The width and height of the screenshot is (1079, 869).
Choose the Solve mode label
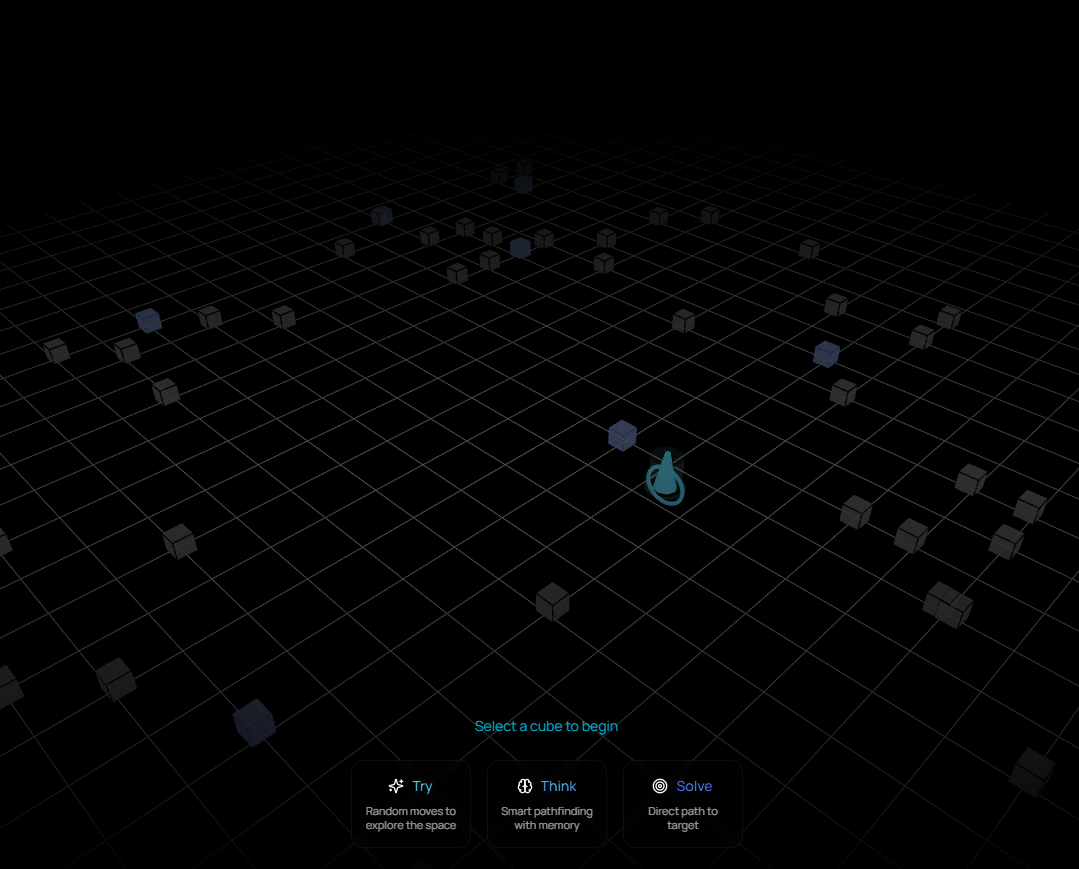tap(694, 786)
